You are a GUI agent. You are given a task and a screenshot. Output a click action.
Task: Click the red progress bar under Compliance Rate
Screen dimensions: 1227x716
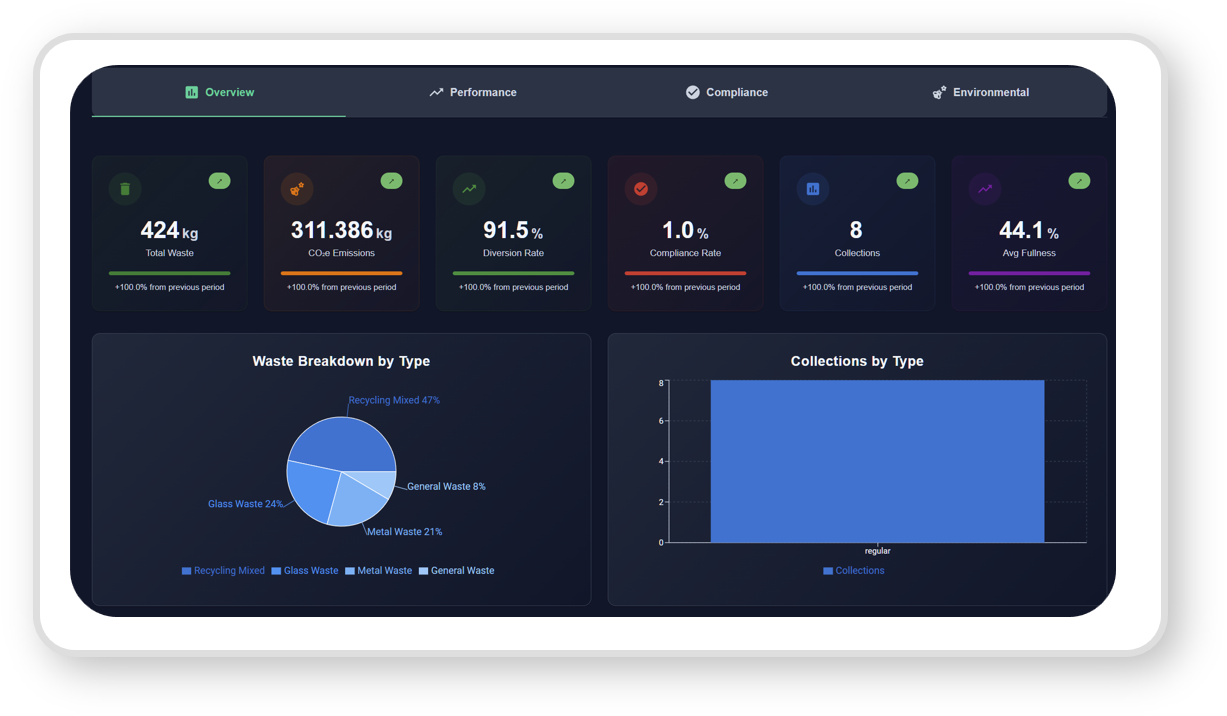point(685,273)
